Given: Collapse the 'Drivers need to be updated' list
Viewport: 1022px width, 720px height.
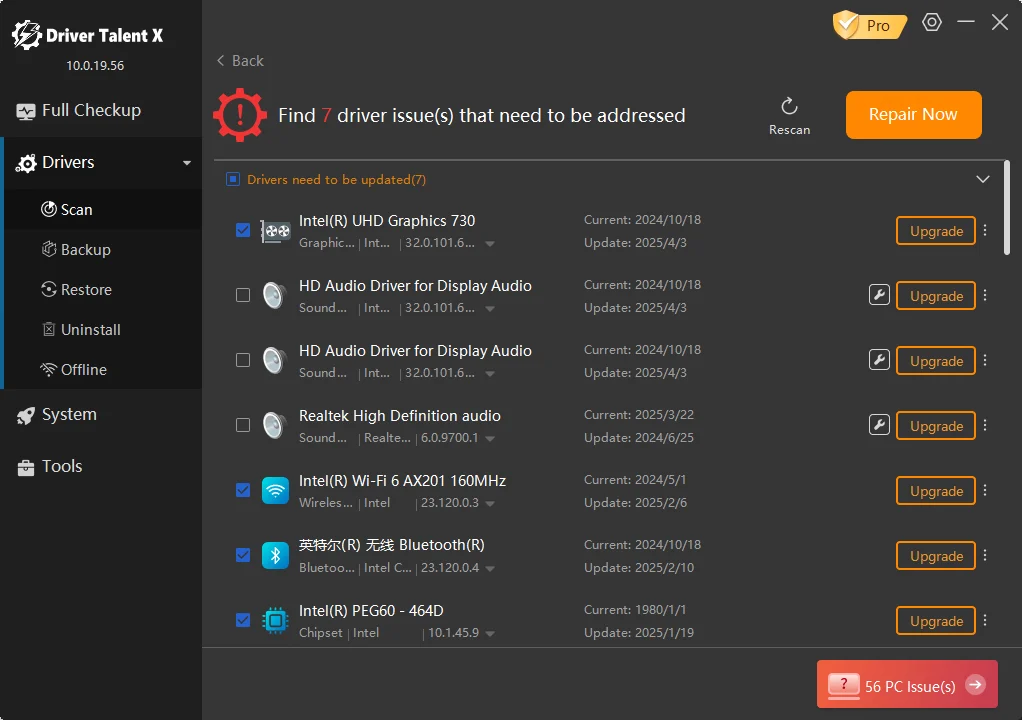Looking at the screenshot, I should (x=983, y=179).
